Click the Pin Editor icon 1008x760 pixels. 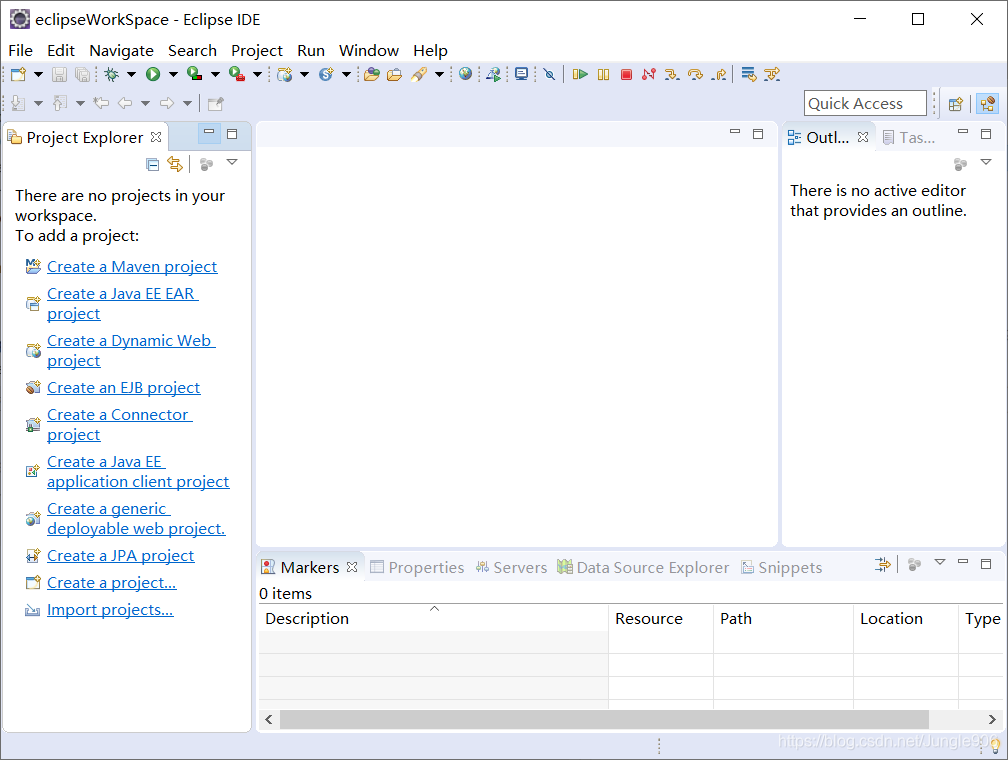pos(216,103)
